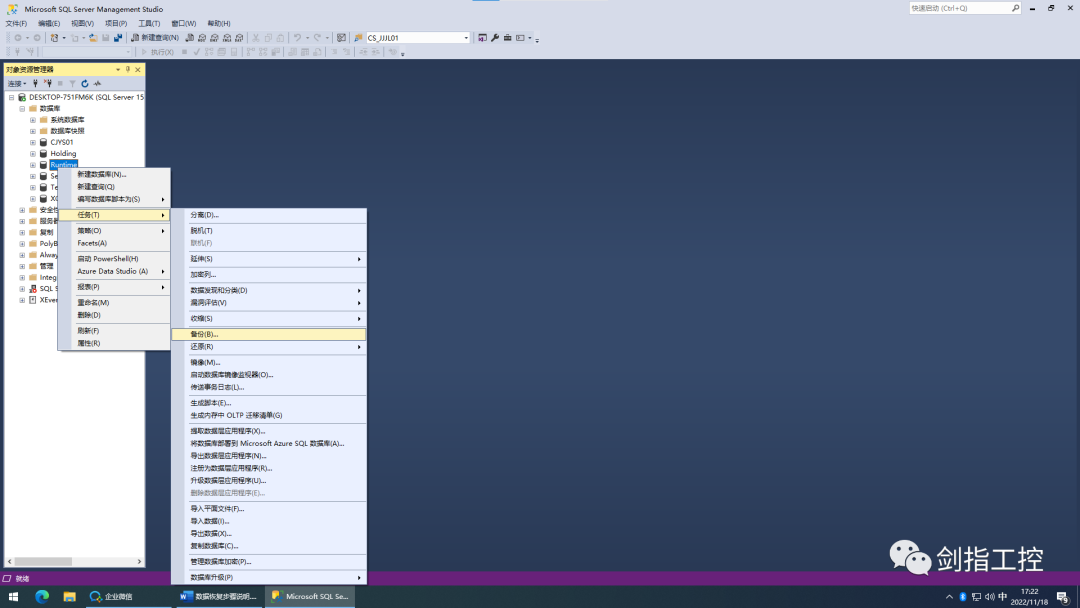This screenshot has height=608, width=1080.
Task: Expand the 系统数据库 folder node
Action: (x=32, y=120)
